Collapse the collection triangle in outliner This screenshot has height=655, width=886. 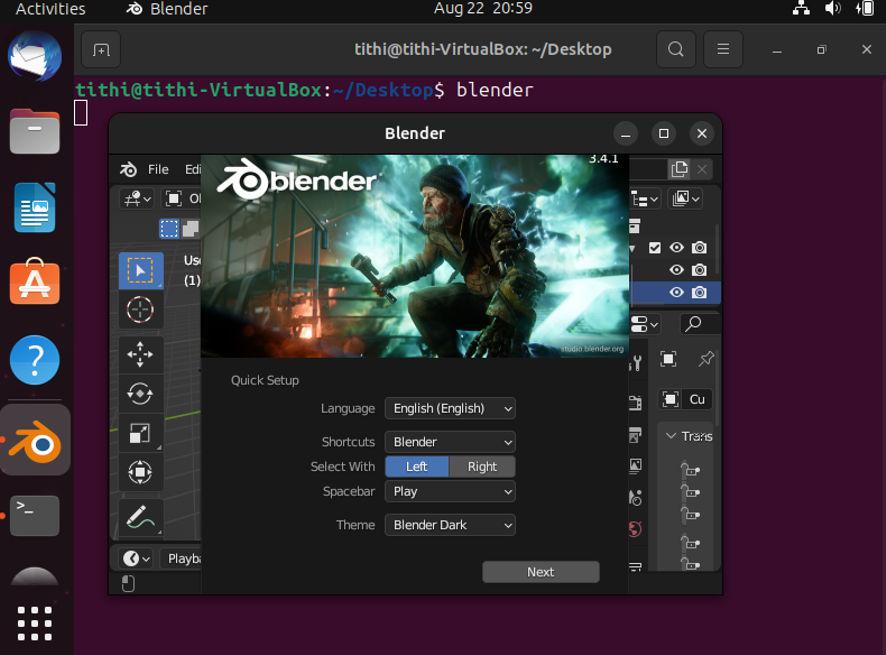[x=632, y=248]
